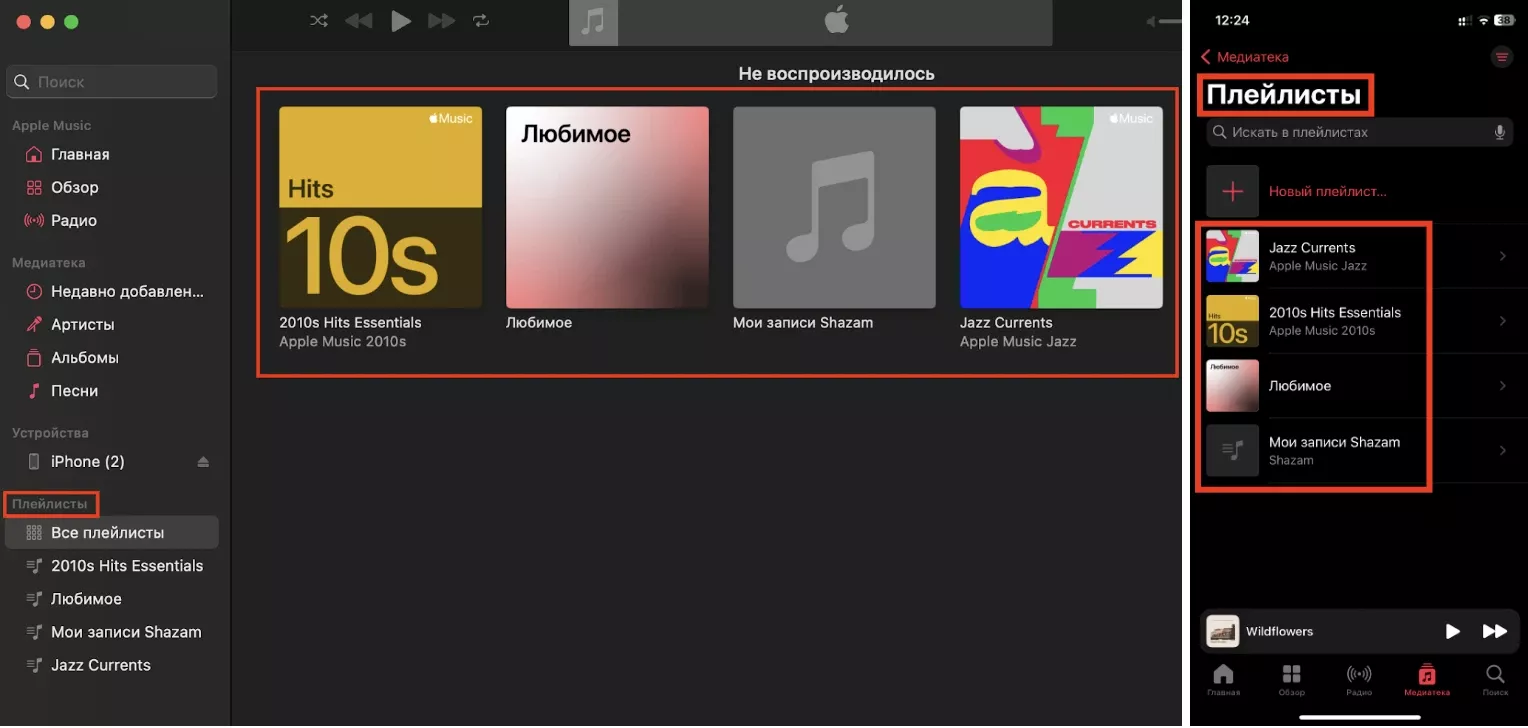
Task: Expand Мои записи Shazam chevron on iPhone
Action: click(x=1503, y=451)
